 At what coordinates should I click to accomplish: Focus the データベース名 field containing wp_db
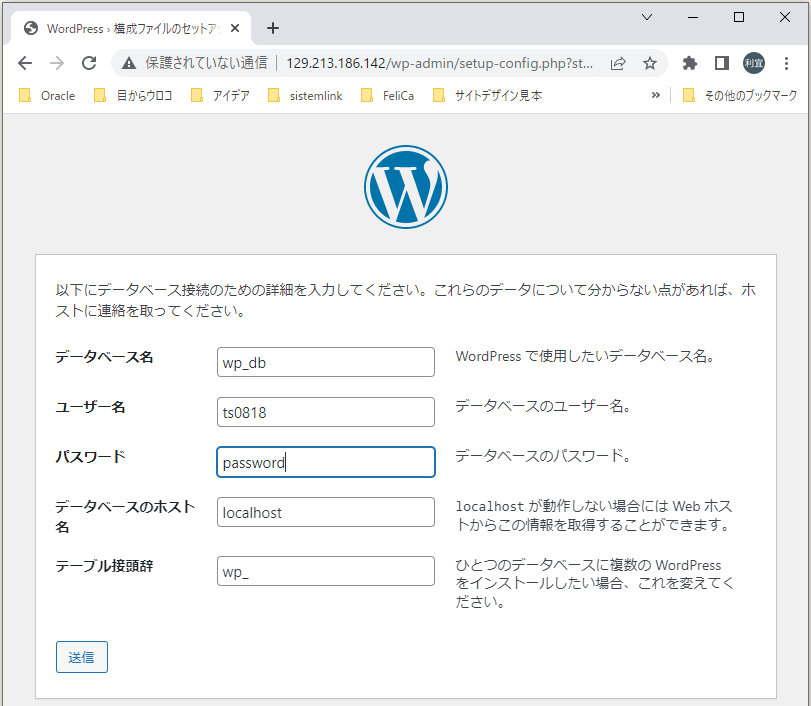point(326,362)
